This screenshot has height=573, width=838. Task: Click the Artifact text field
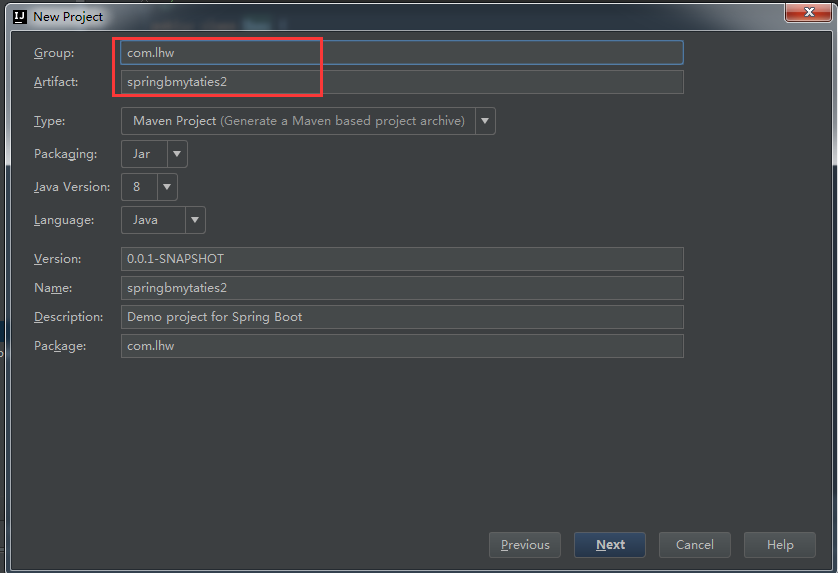tap(402, 82)
